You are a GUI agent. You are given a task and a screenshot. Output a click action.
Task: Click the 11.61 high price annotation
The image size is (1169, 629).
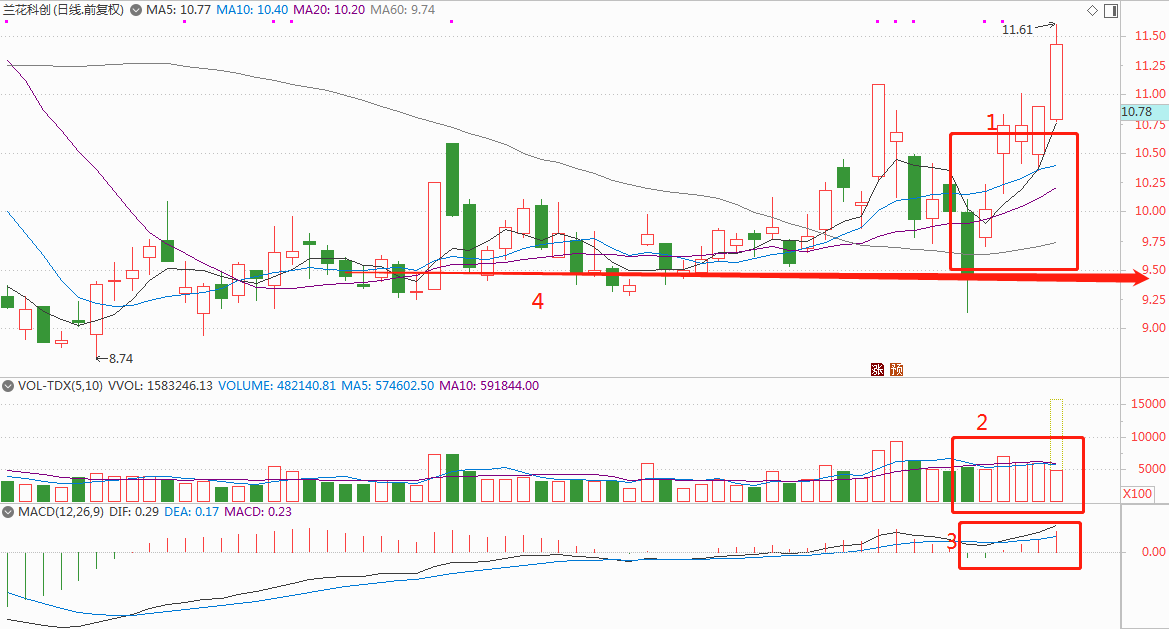1017,30
